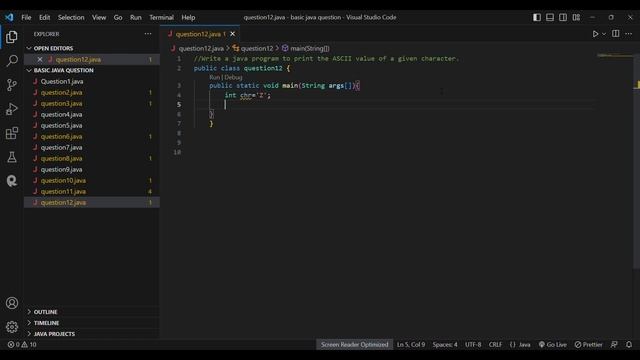Open the Accounts icon

point(12,303)
